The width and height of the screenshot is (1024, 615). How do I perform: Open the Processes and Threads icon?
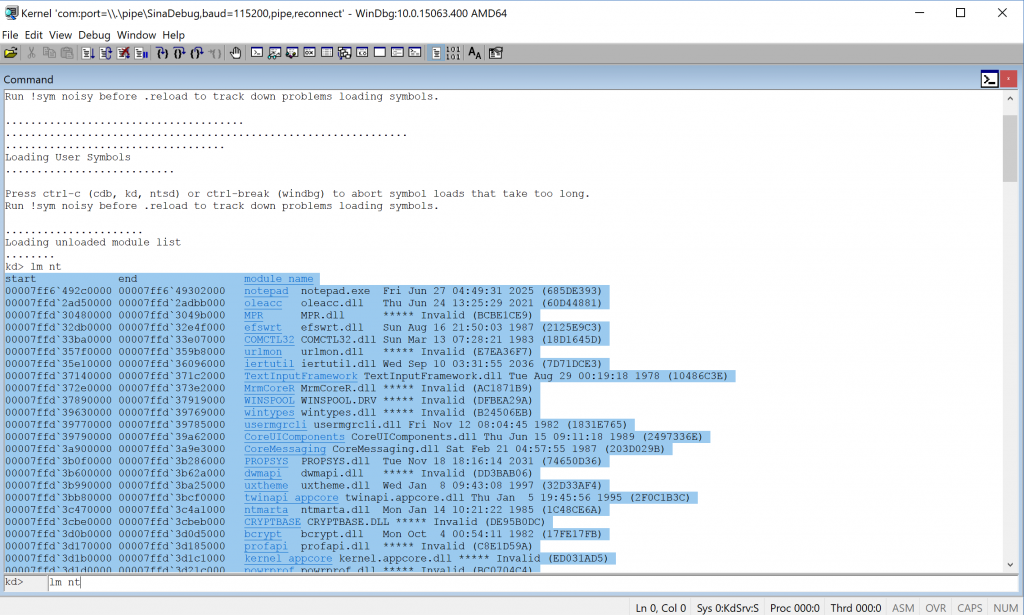[x=397, y=54]
